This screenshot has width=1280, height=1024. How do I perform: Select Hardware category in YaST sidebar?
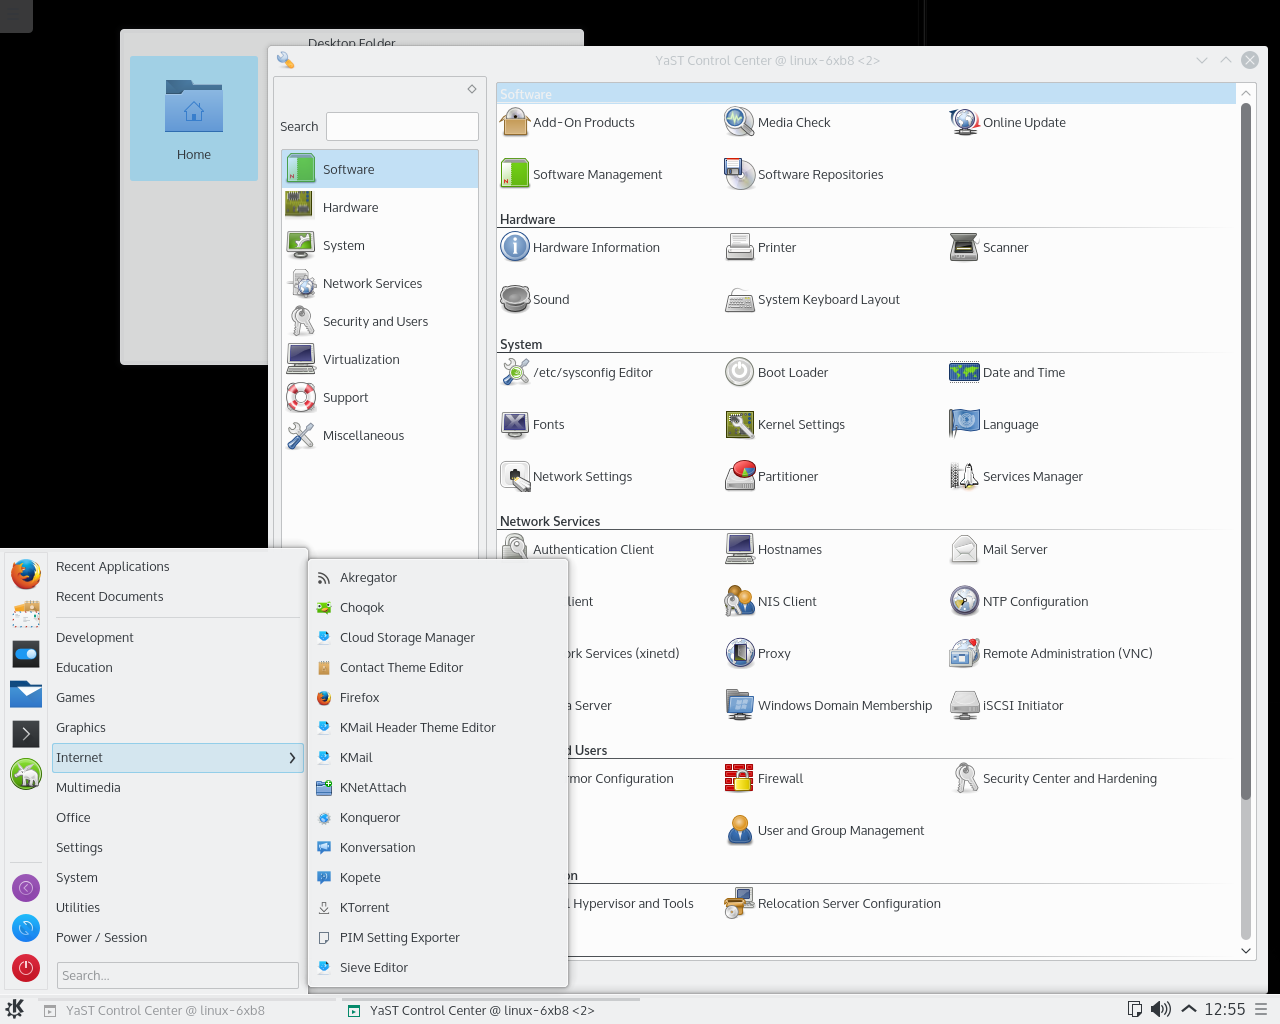tap(380, 207)
